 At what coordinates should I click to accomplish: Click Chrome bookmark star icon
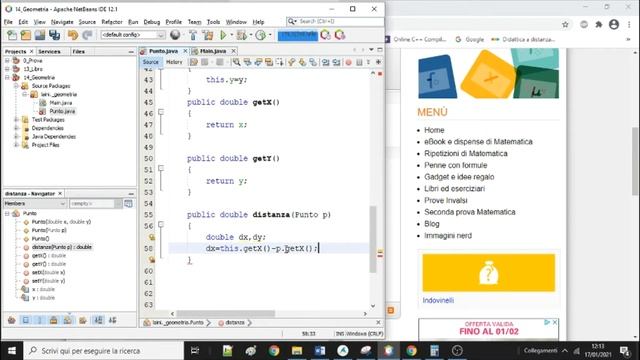point(565,24)
